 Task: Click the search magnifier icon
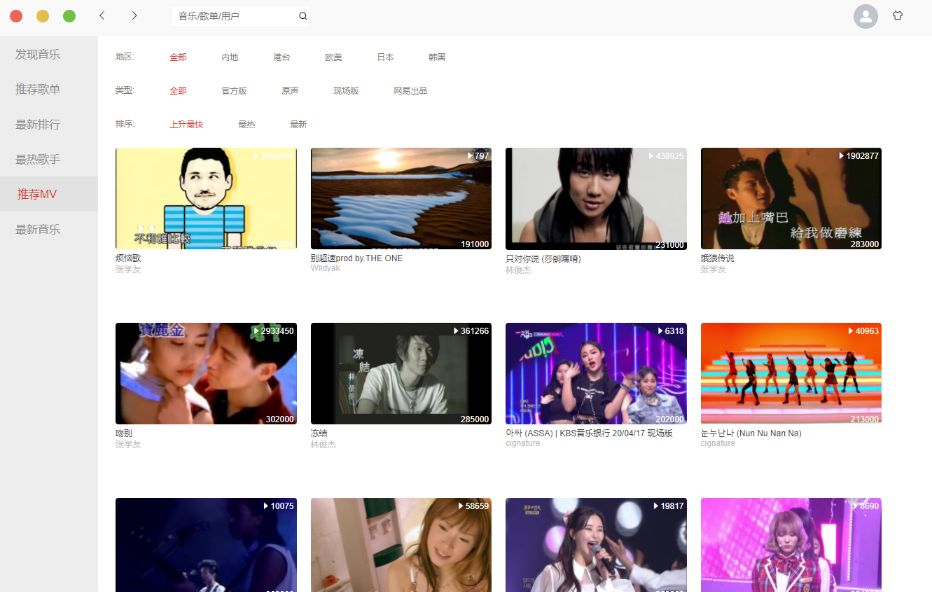click(x=303, y=16)
